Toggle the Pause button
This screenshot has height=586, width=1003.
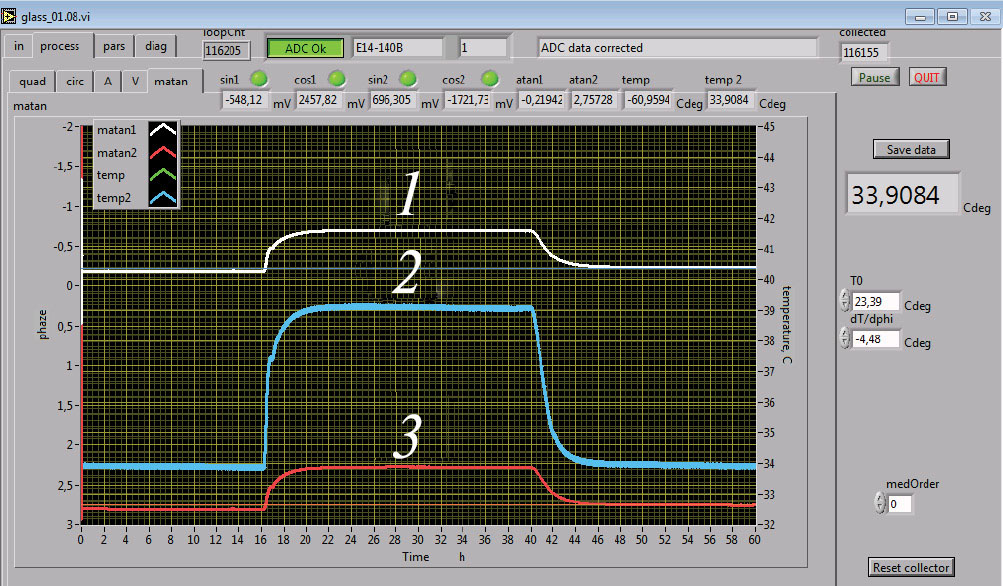(876, 77)
